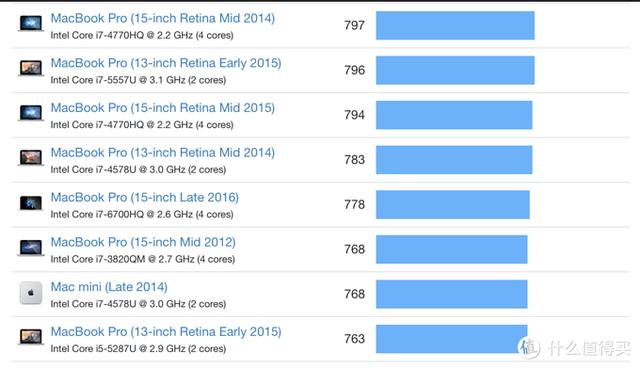Open the Mac mini (Late 2014) link
The width and height of the screenshot is (640, 369).
(109, 287)
